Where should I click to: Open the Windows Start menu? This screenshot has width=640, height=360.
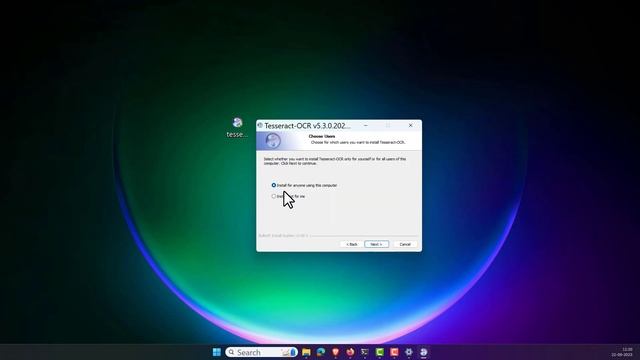click(217, 352)
